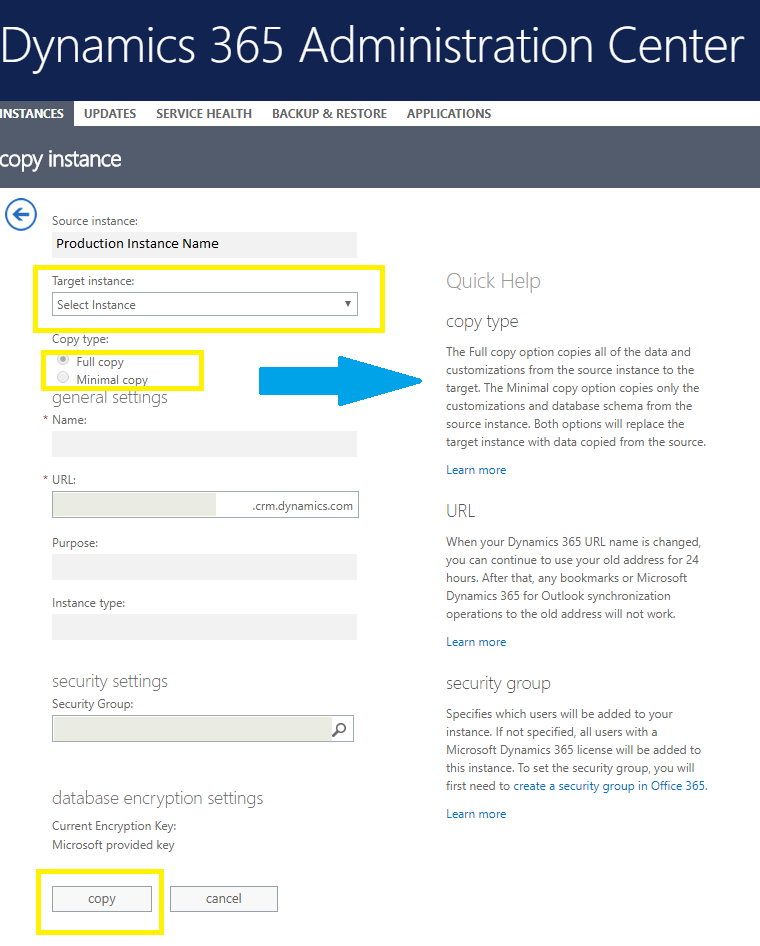The image size is (760, 946).
Task: Open create a security group in Office 365 link
Action: 609,786
